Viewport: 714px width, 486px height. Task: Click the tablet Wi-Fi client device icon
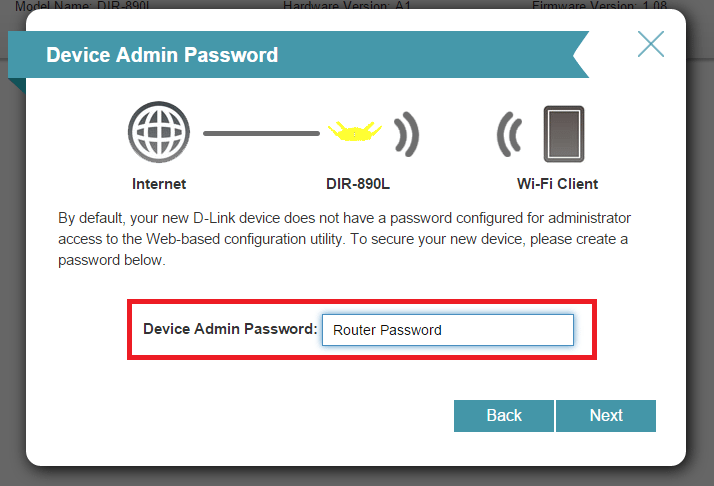tap(564, 134)
